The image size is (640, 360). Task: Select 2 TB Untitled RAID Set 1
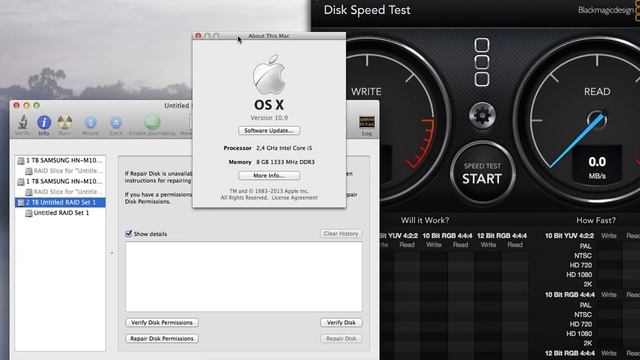tap(60, 202)
